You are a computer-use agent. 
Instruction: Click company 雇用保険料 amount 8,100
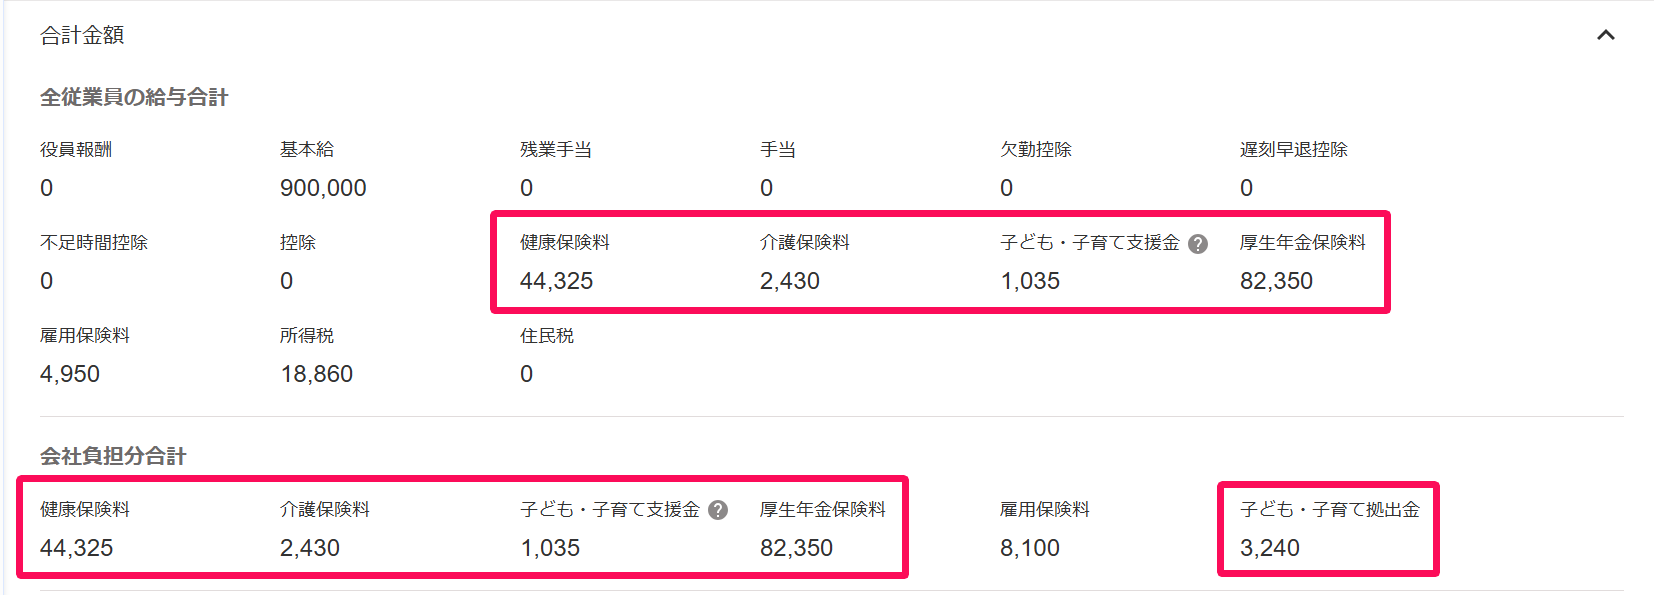pos(1030,548)
